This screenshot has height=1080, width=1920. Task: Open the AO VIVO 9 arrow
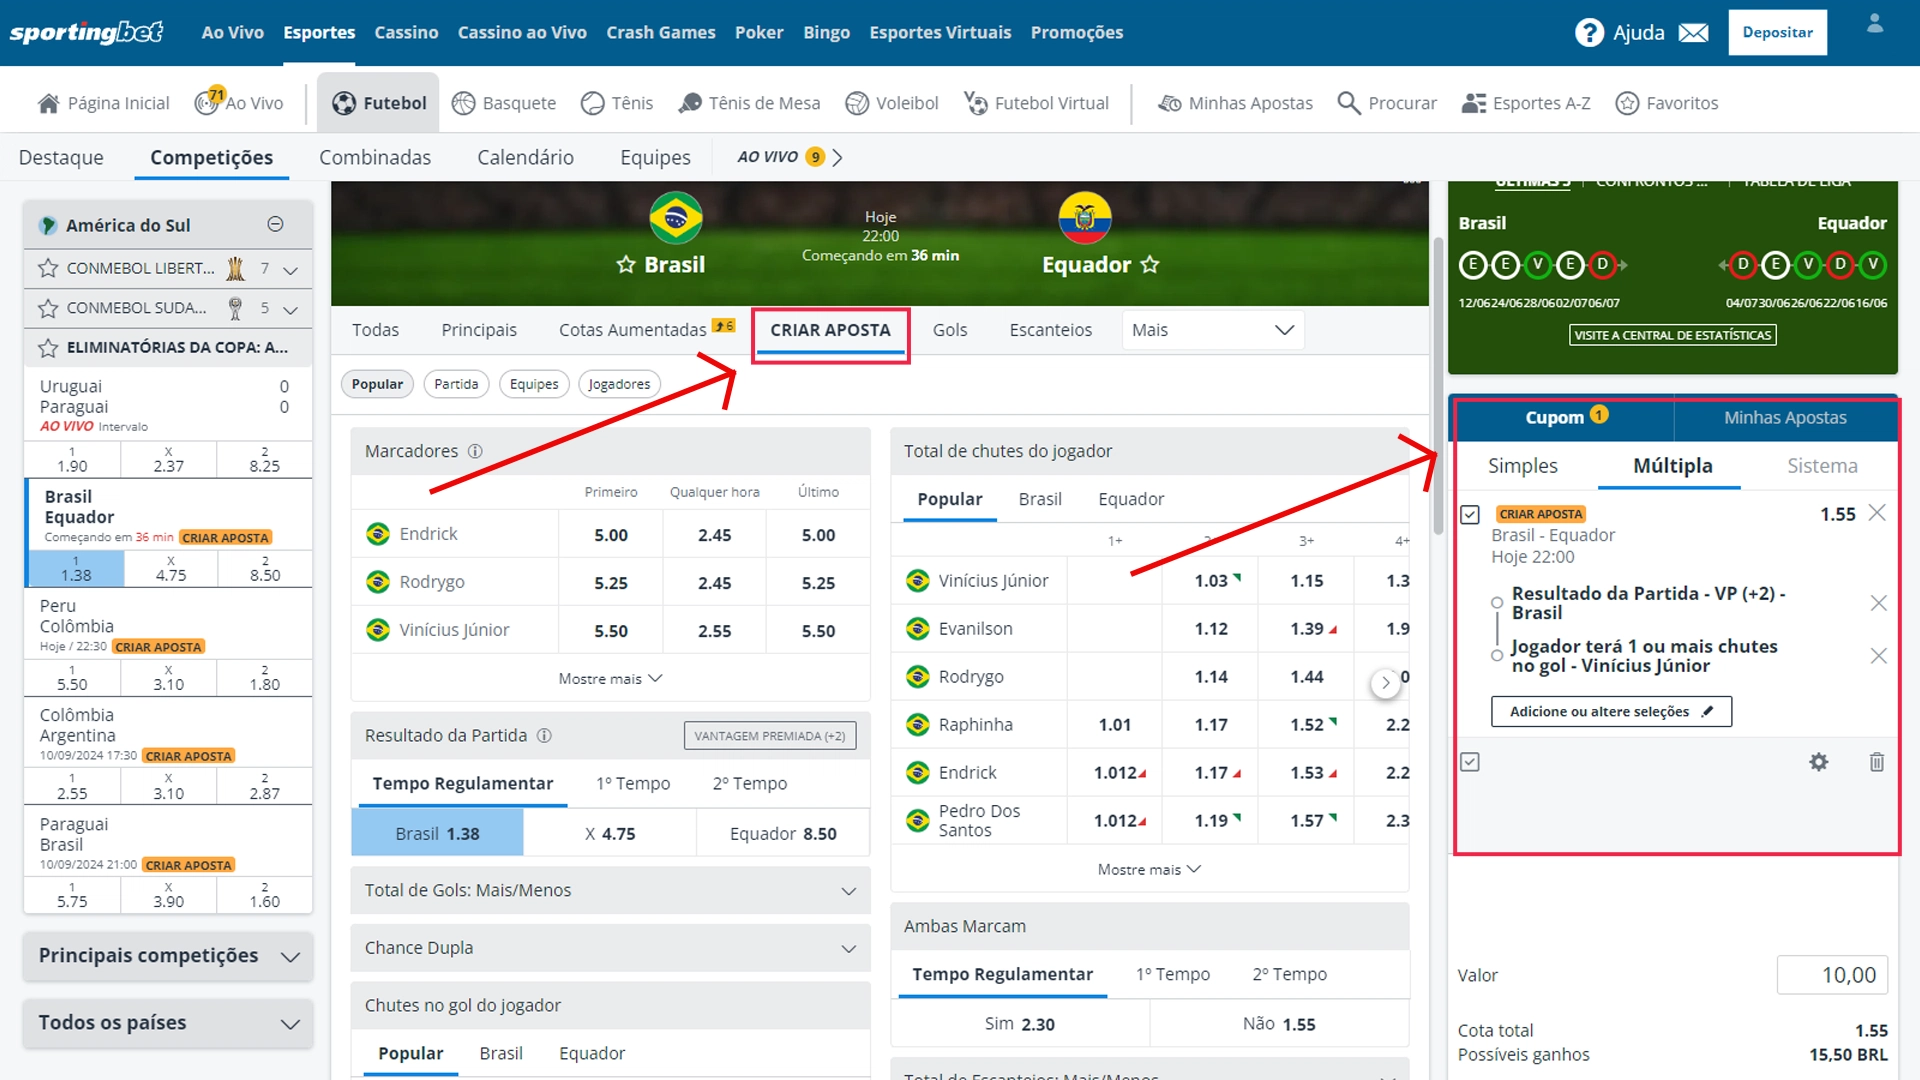point(837,157)
